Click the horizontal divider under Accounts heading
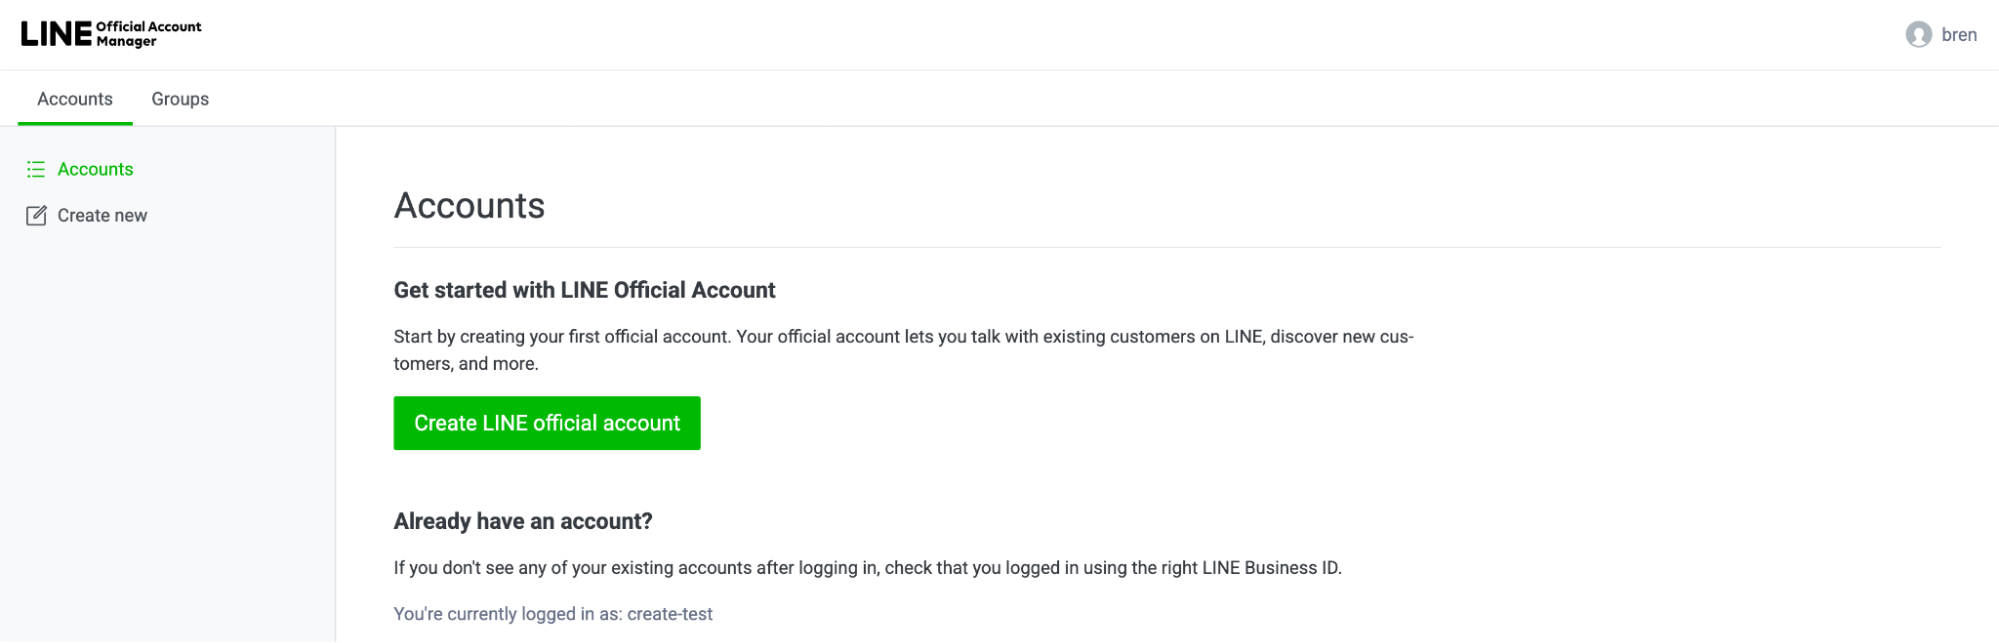 point(1166,247)
